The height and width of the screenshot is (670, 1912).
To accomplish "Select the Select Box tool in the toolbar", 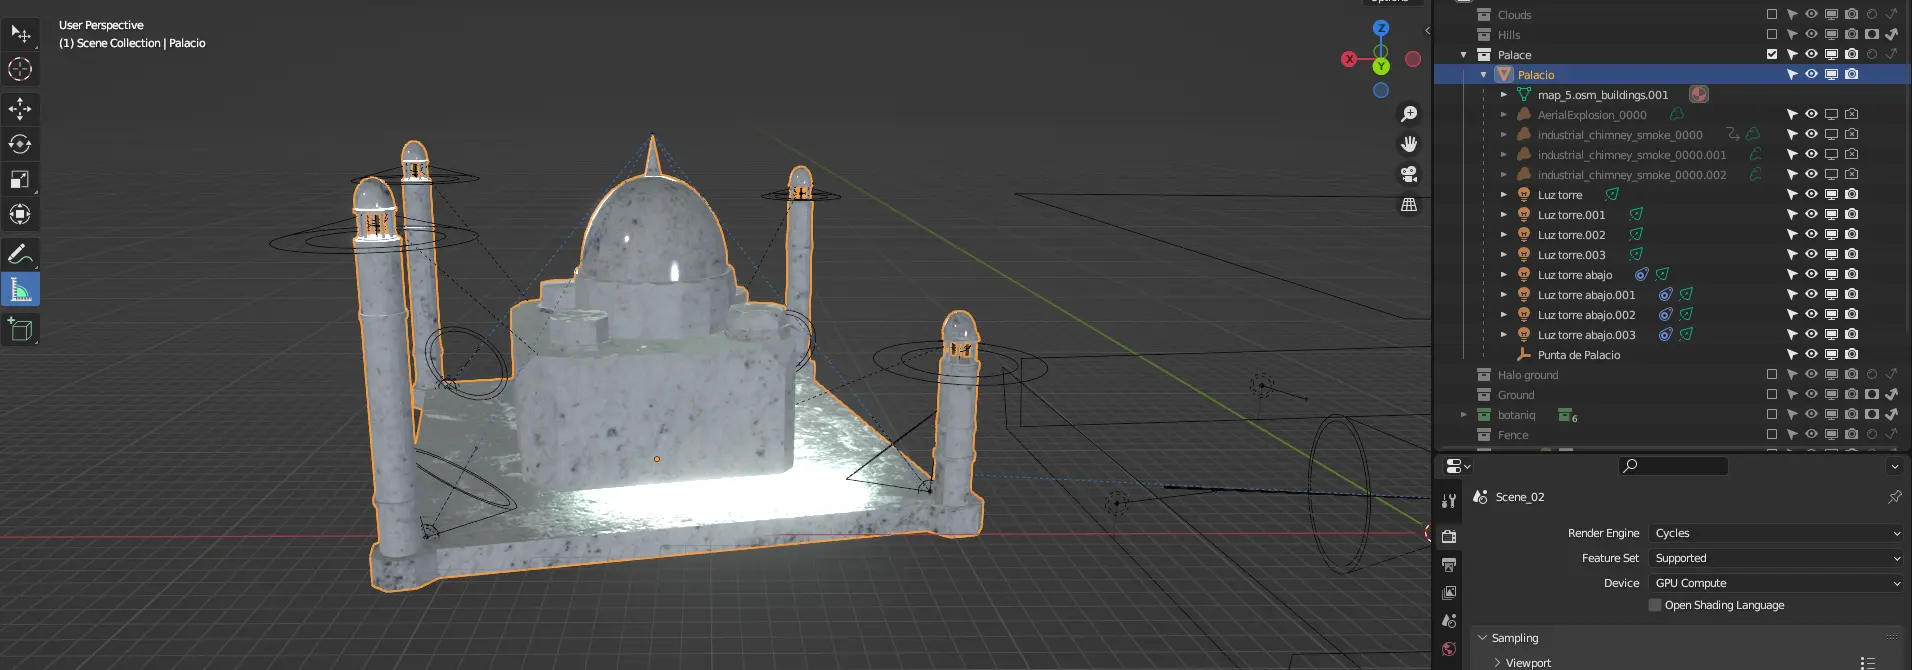I will pyautogui.click(x=20, y=34).
